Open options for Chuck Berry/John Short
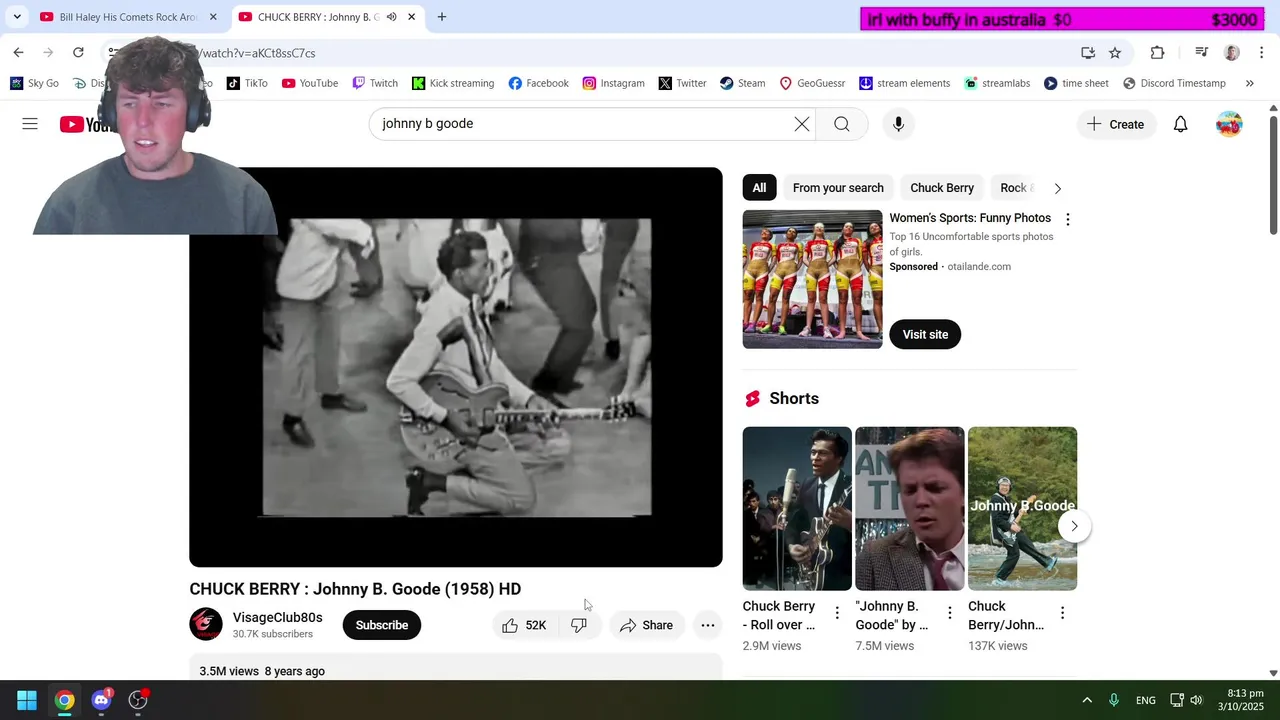The height and width of the screenshot is (720, 1280). (x=1062, y=613)
